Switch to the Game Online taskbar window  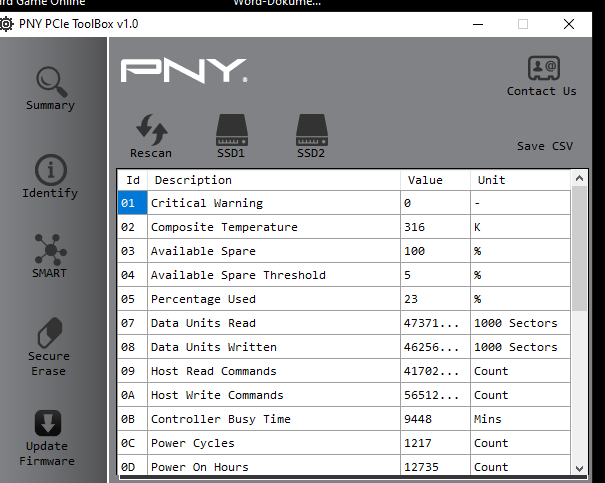[x=42, y=3]
